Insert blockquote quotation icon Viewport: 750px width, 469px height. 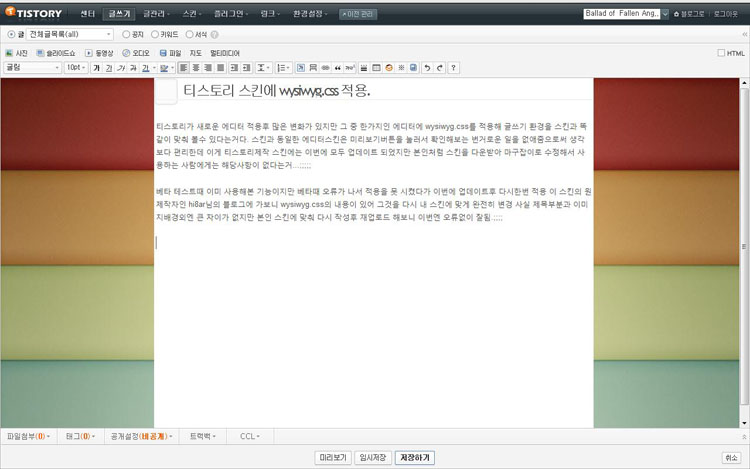[x=338, y=68]
